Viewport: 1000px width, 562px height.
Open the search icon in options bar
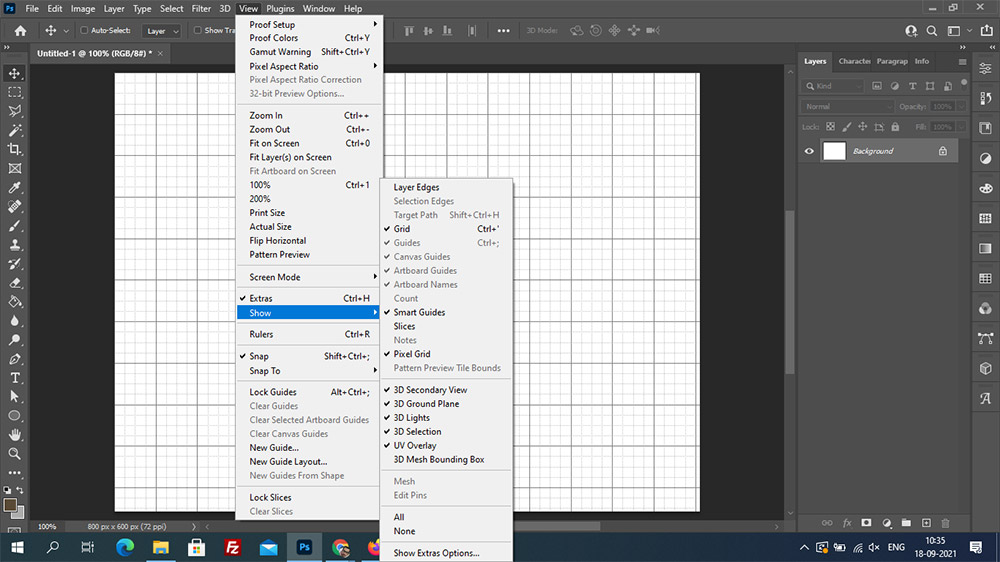pos(932,31)
